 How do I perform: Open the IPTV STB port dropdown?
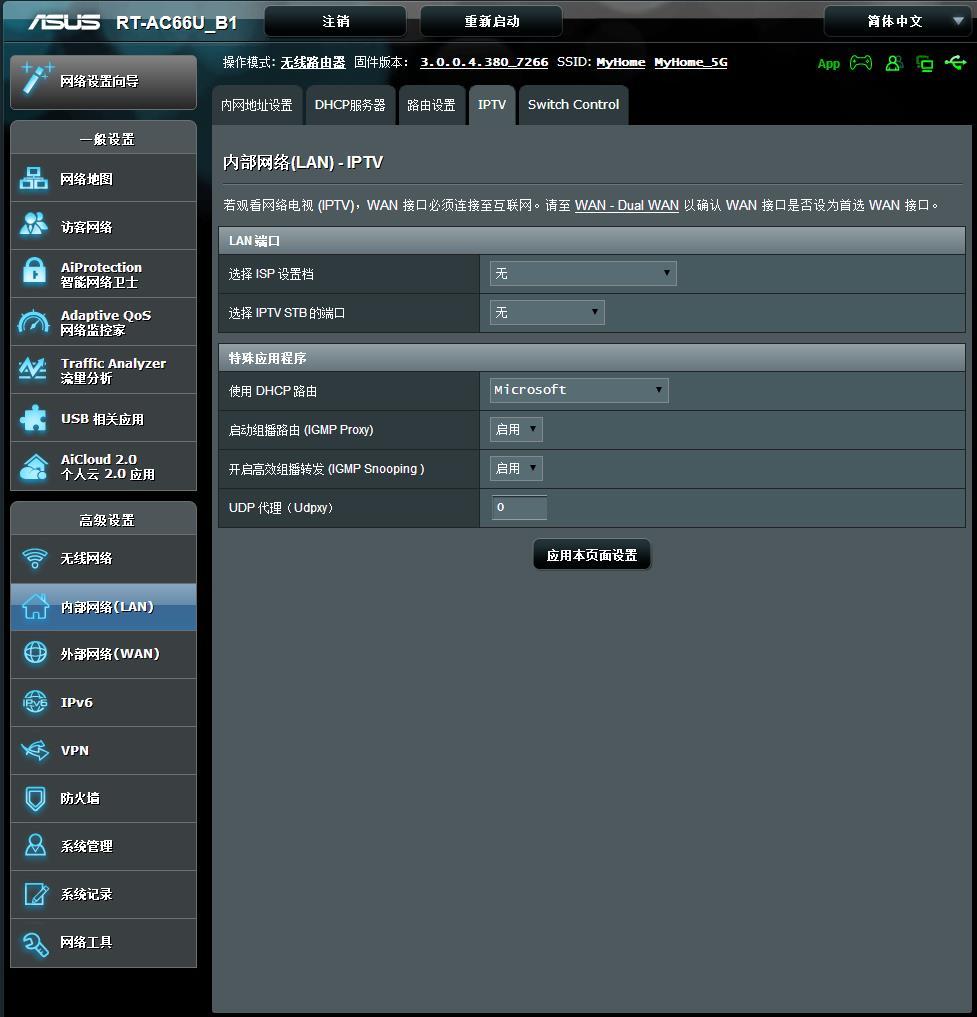[x=547, y=312]
